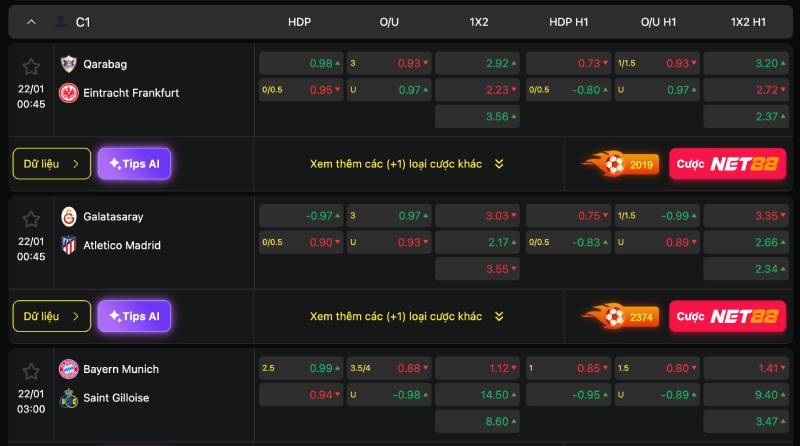
Task: Click the HDP H1 column header
Action: click(568, 22)
